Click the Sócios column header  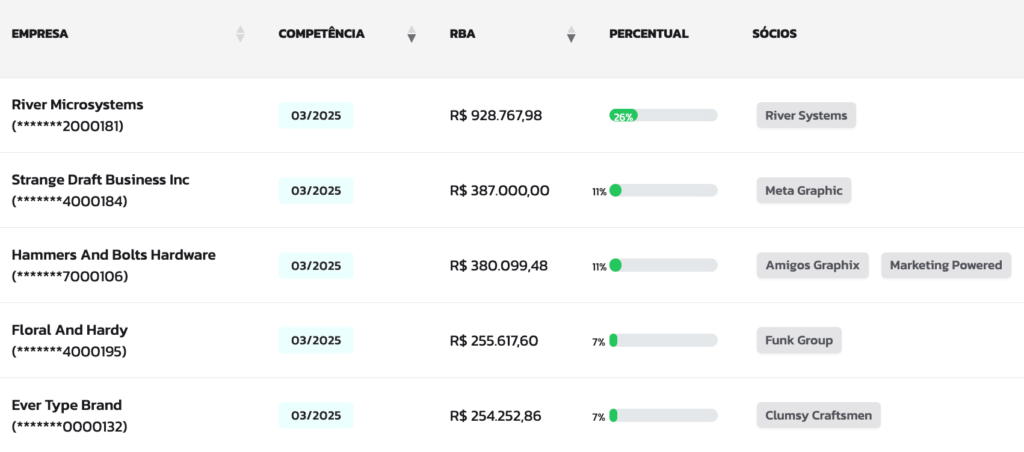coord(775,34)
